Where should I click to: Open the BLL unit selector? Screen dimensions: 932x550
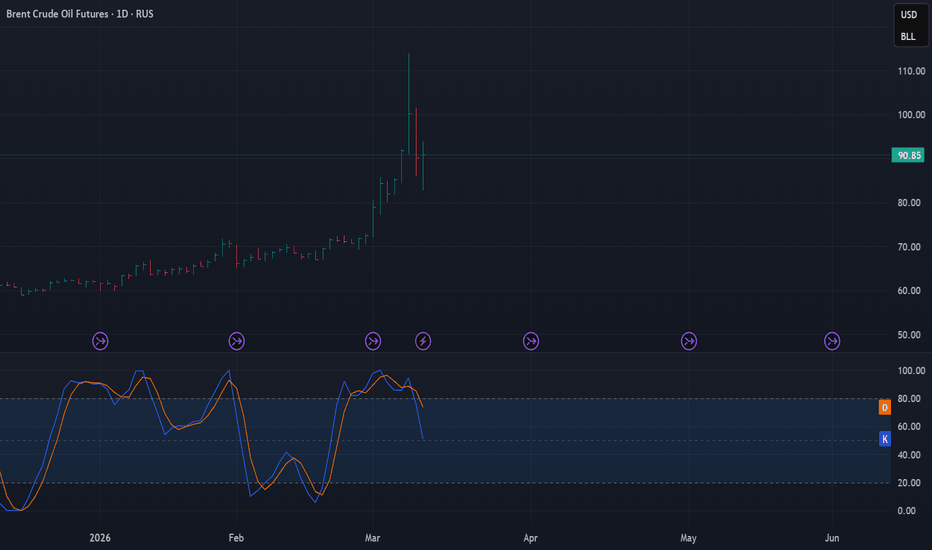908,36
